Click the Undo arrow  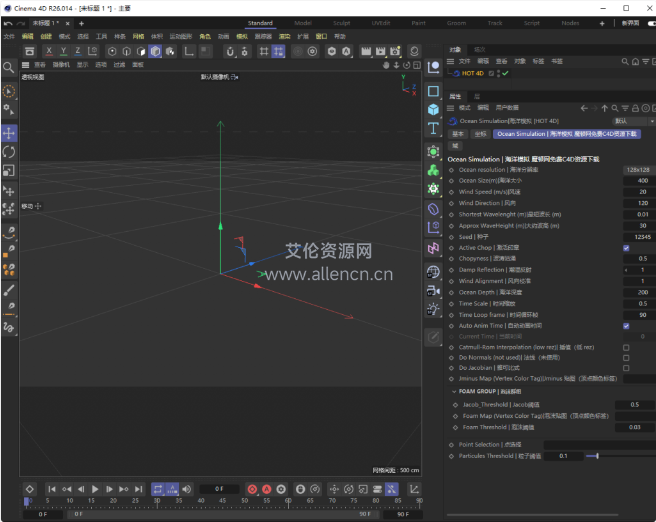point(8,23)
